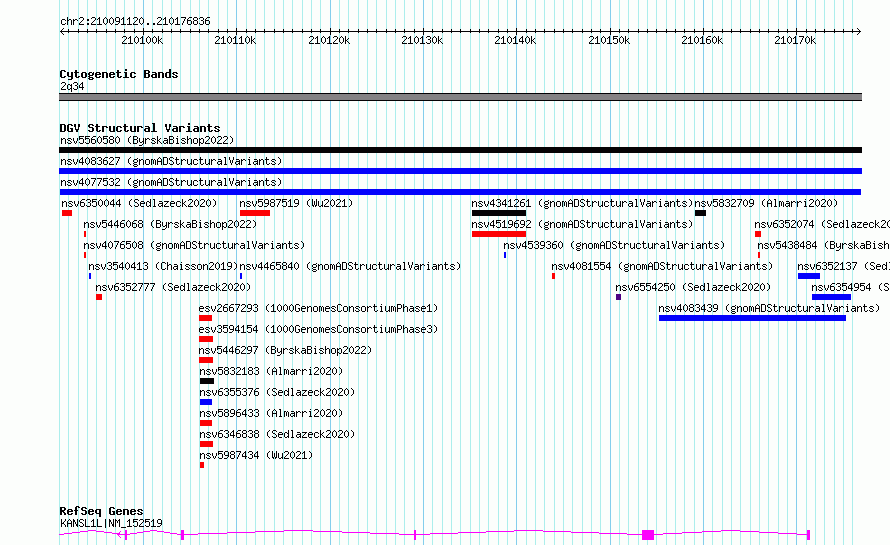Select the nsv4539360 gnomAD label
The width and height of the screenshot is (890, 545).
[614, 245]
